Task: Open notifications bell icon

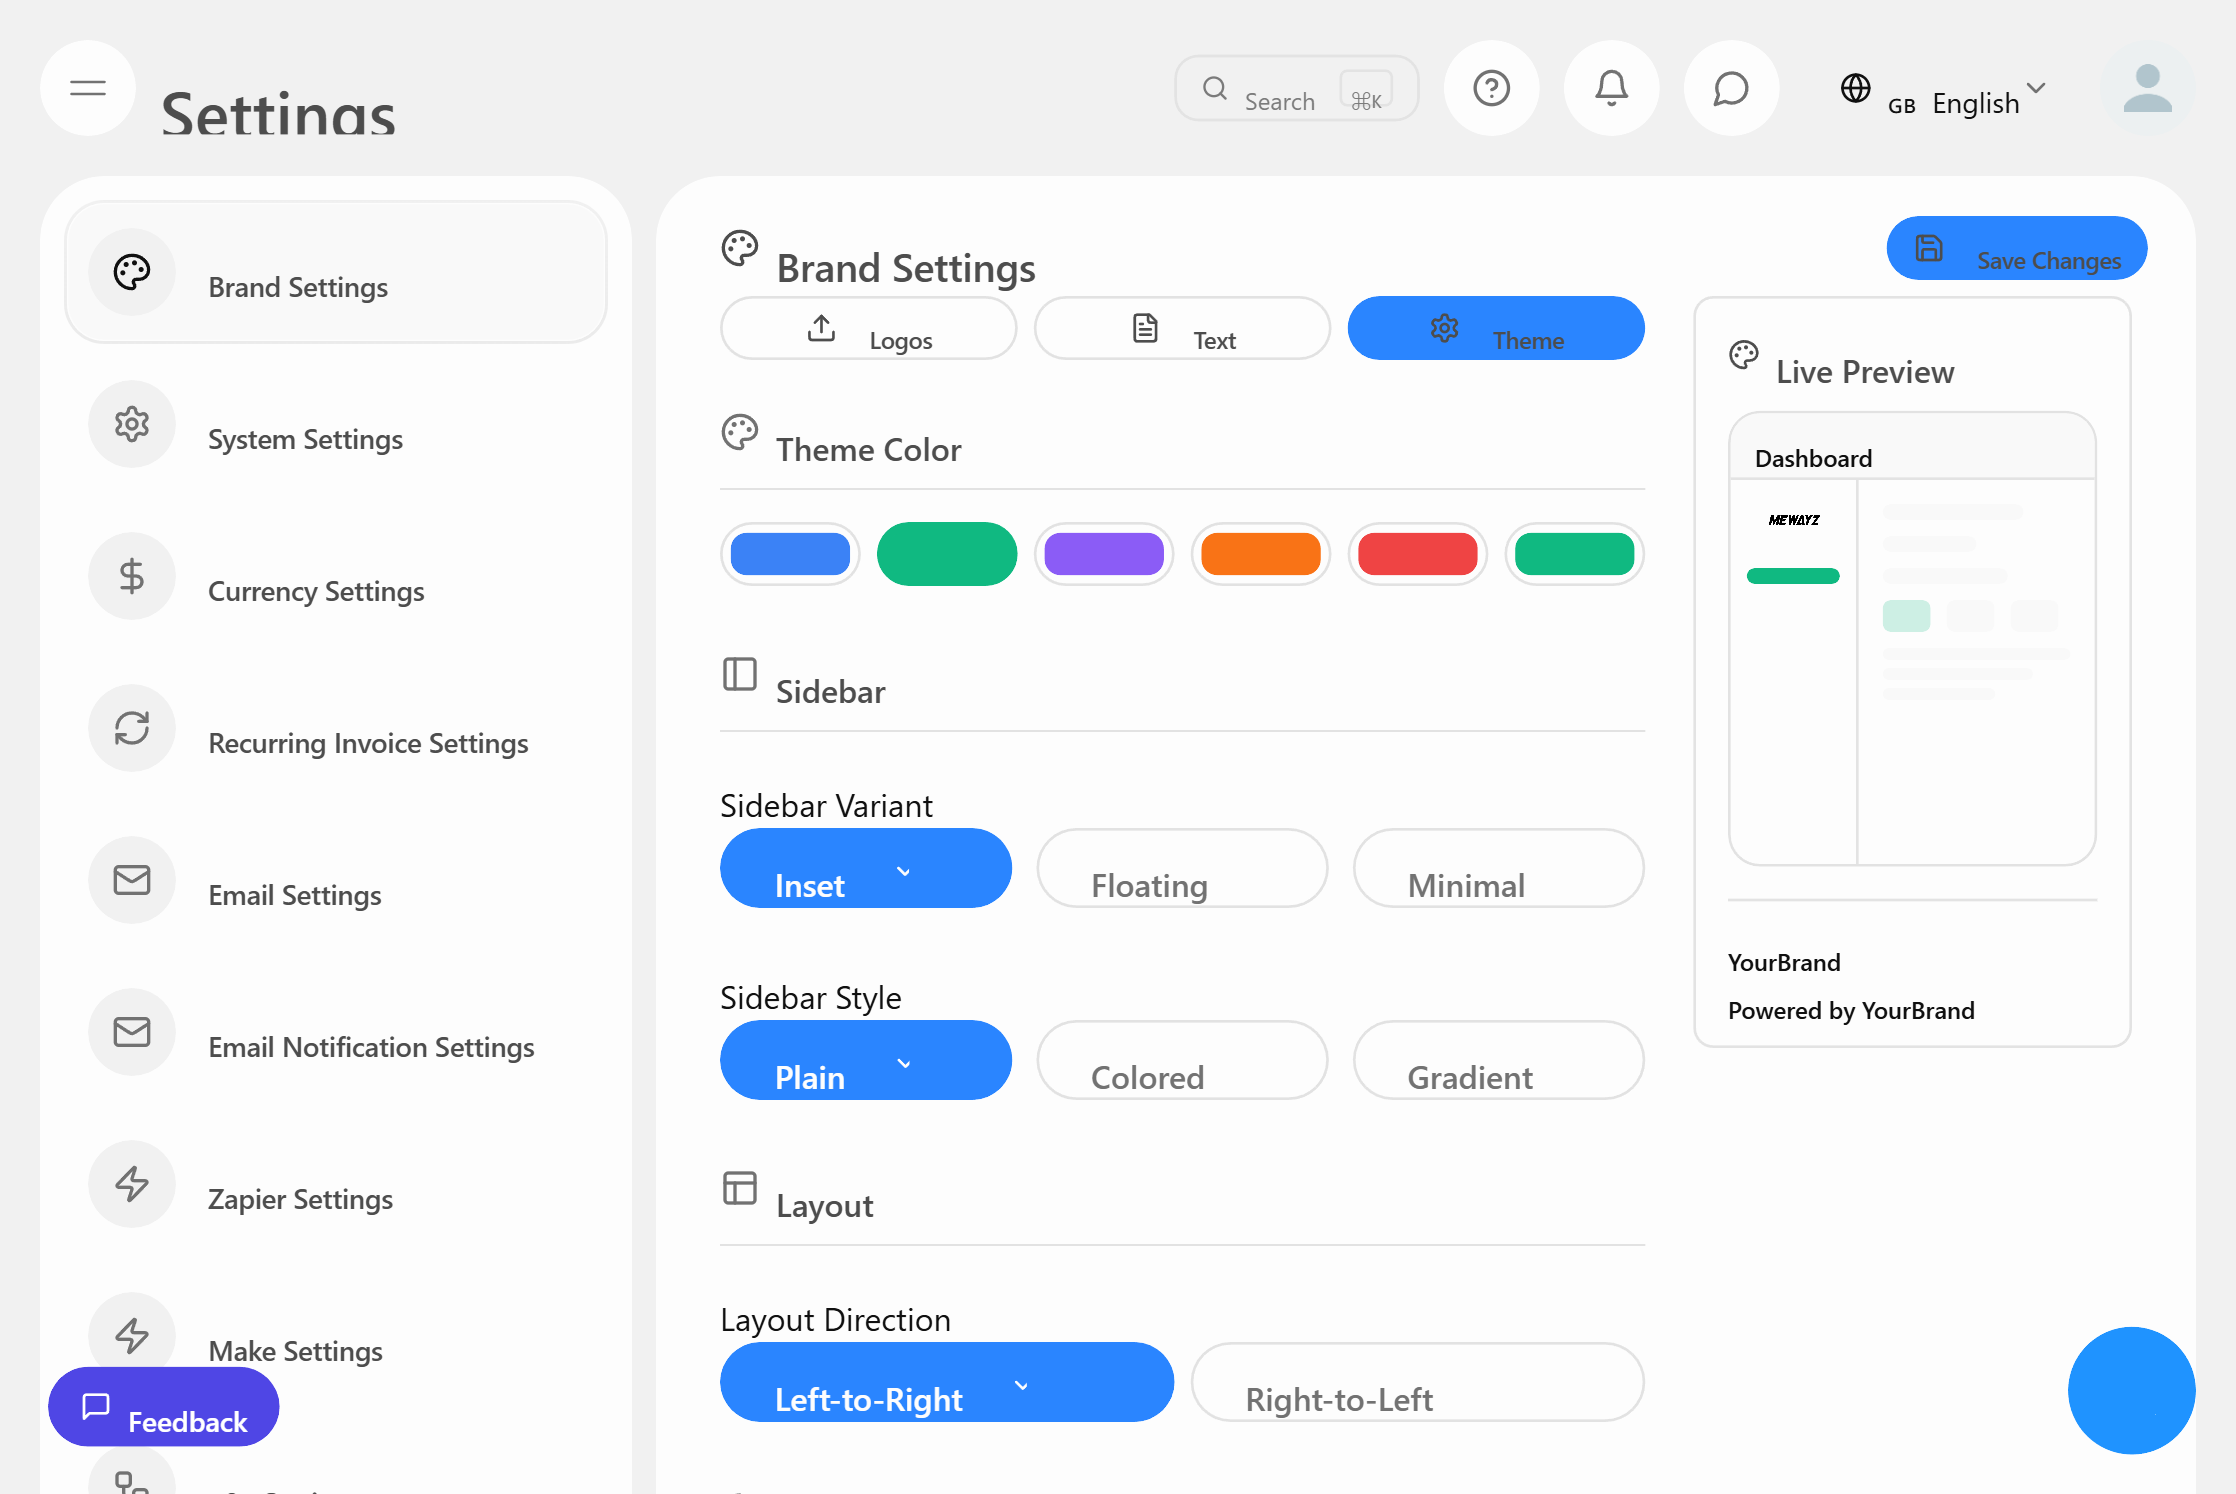Action: pos(1611,88)
